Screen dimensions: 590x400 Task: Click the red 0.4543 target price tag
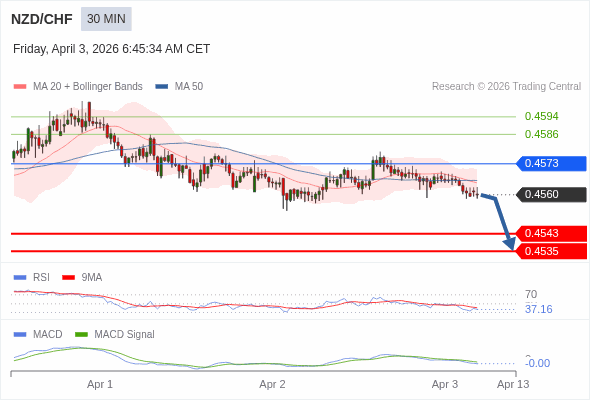[x=551, y=234]
